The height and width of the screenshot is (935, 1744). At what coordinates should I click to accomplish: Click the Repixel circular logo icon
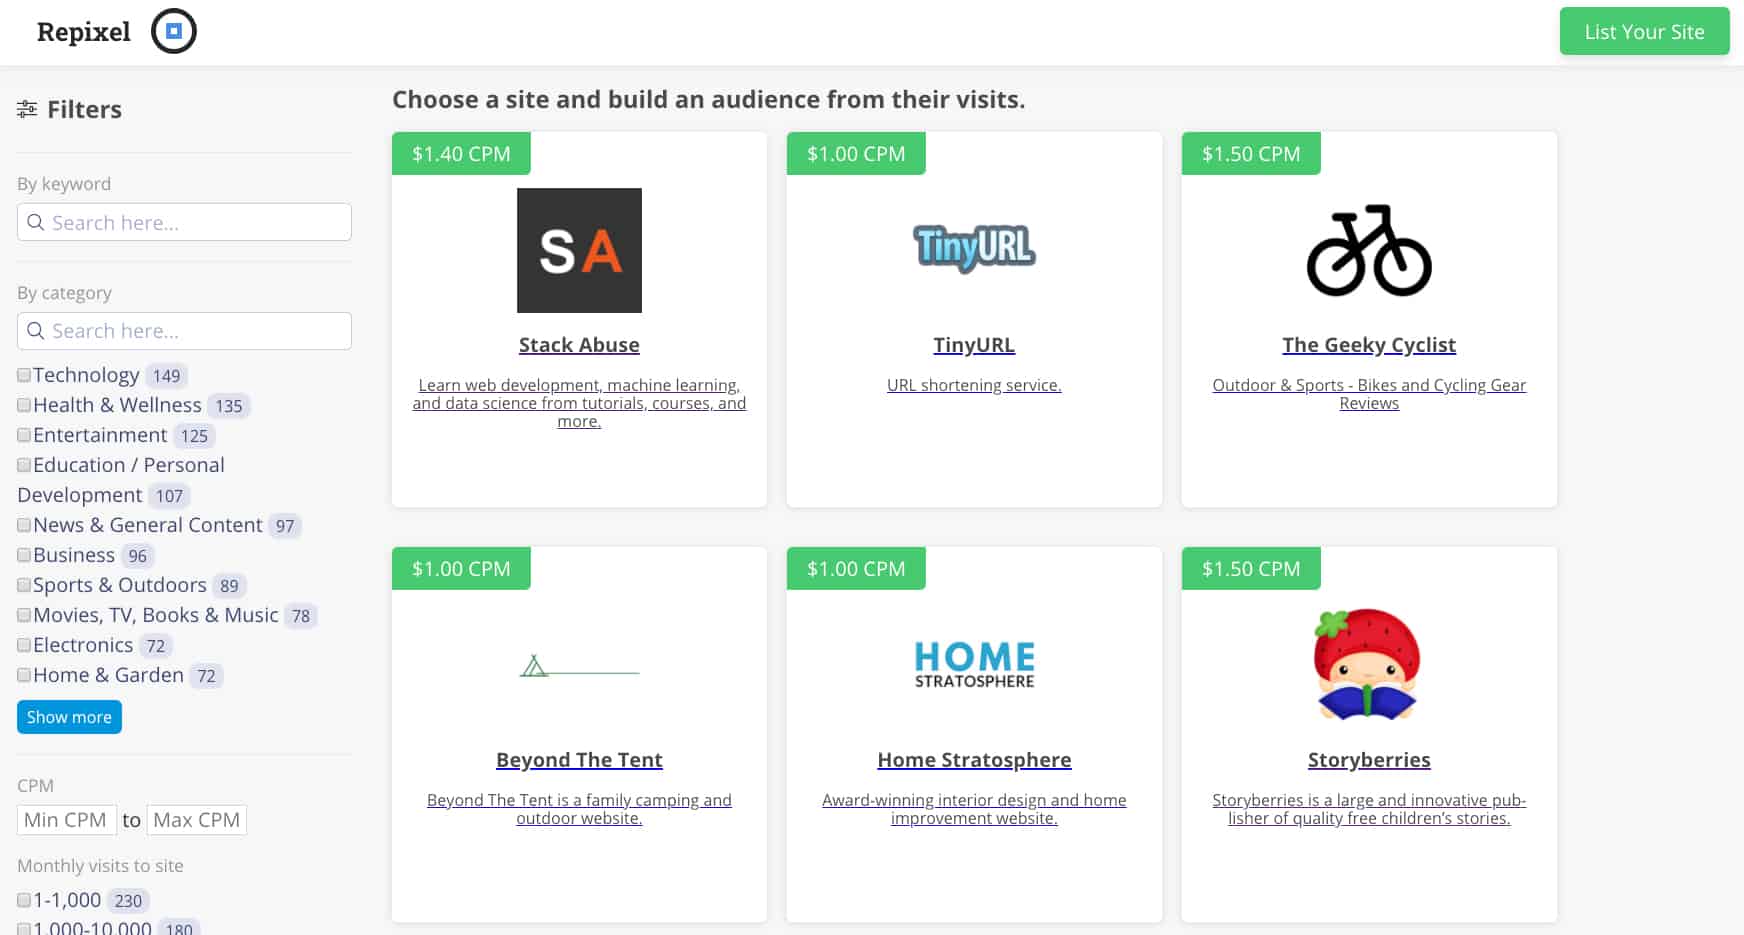[173, 31]
